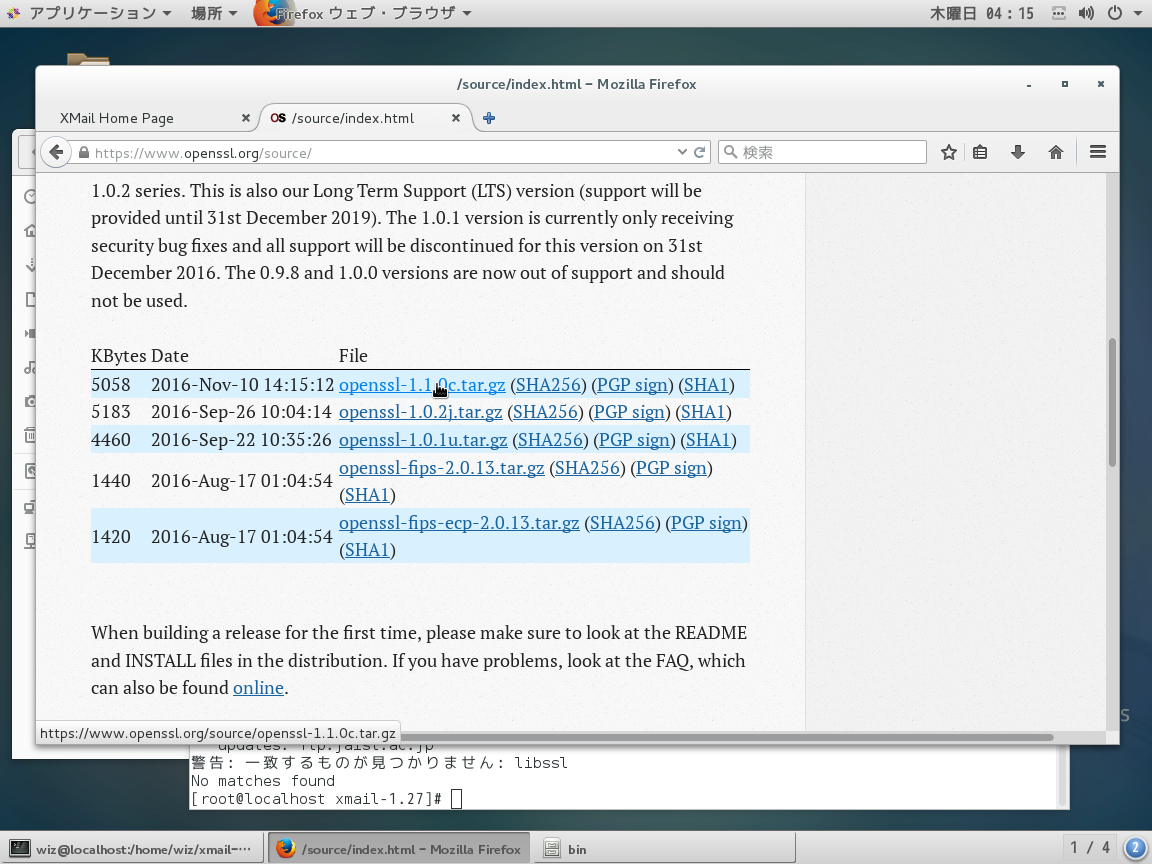
Task: Open a new tab with plus icon
Action: click(489, 118)
